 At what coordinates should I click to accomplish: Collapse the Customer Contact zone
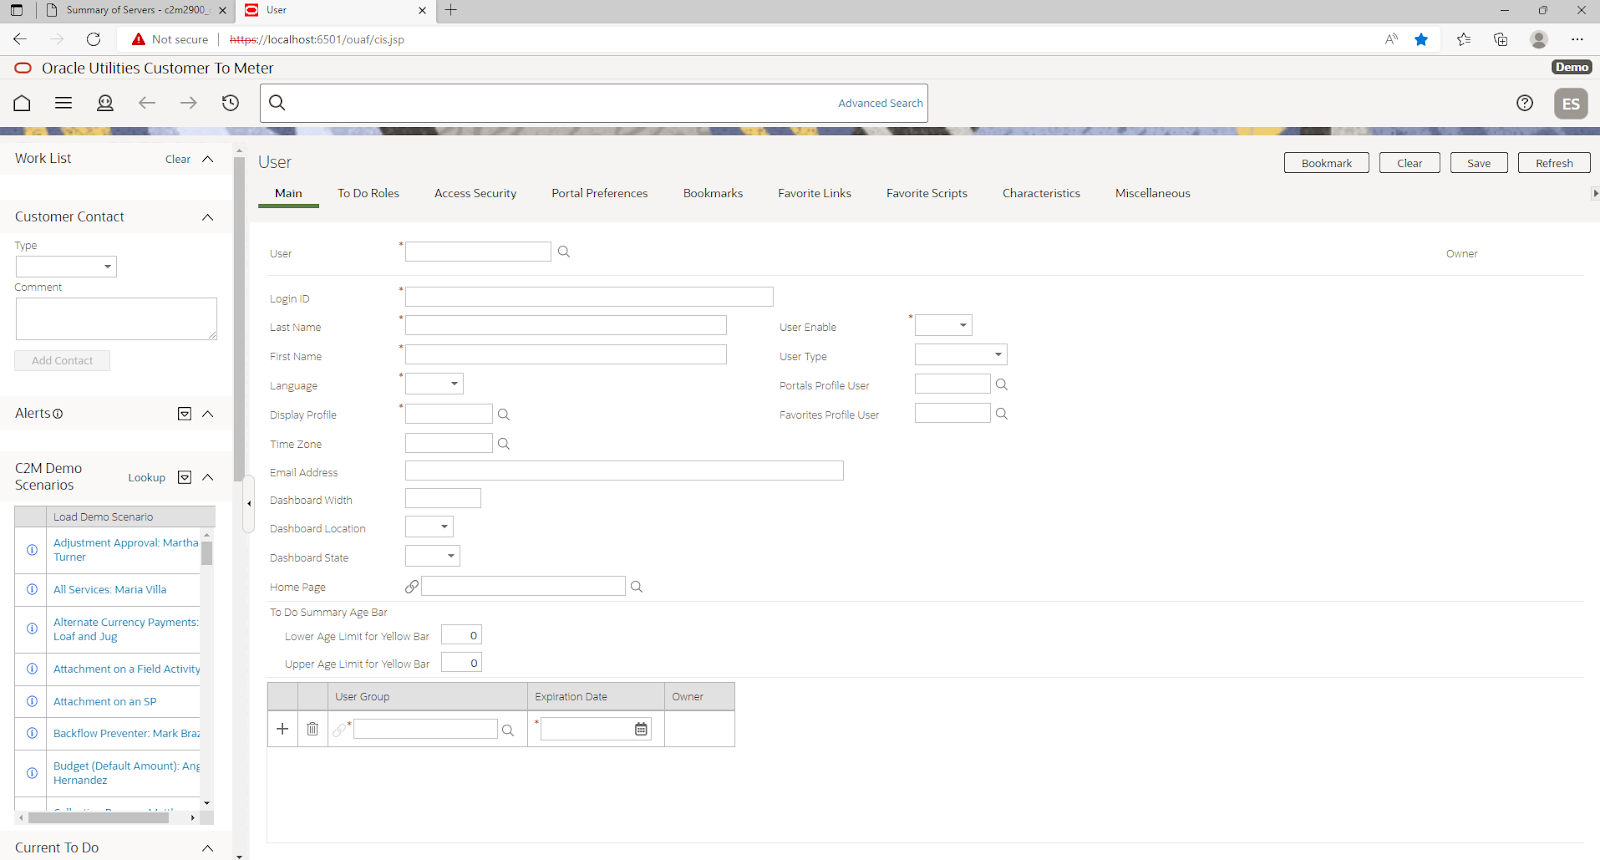(x=208, y=217)
